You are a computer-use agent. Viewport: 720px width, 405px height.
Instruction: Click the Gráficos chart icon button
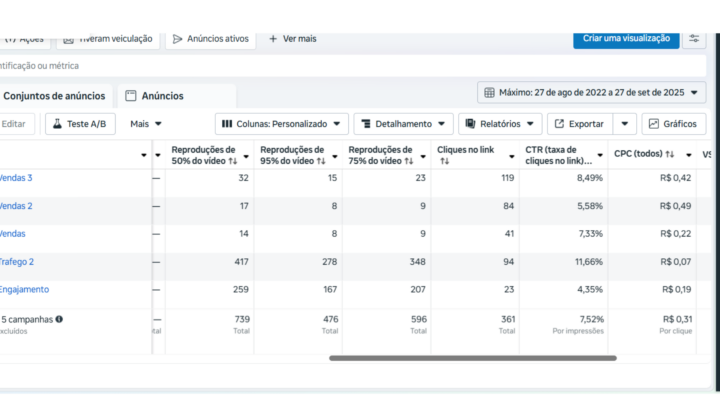[654, 124]
